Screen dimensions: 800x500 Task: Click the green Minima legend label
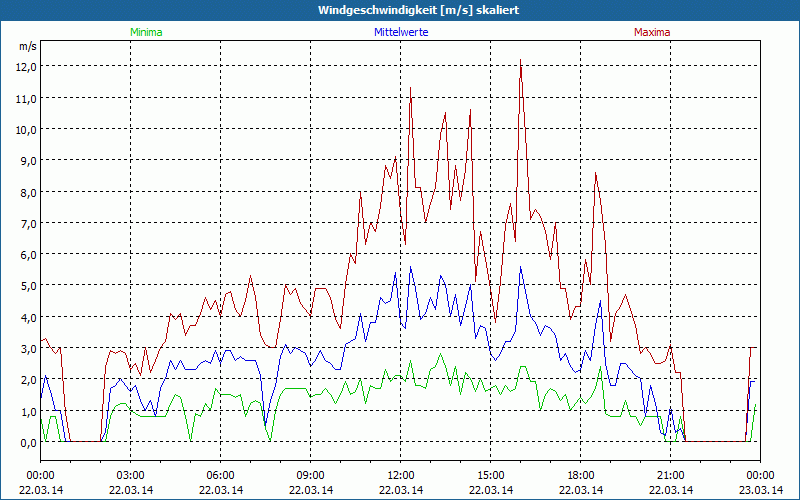coord(146,32)
